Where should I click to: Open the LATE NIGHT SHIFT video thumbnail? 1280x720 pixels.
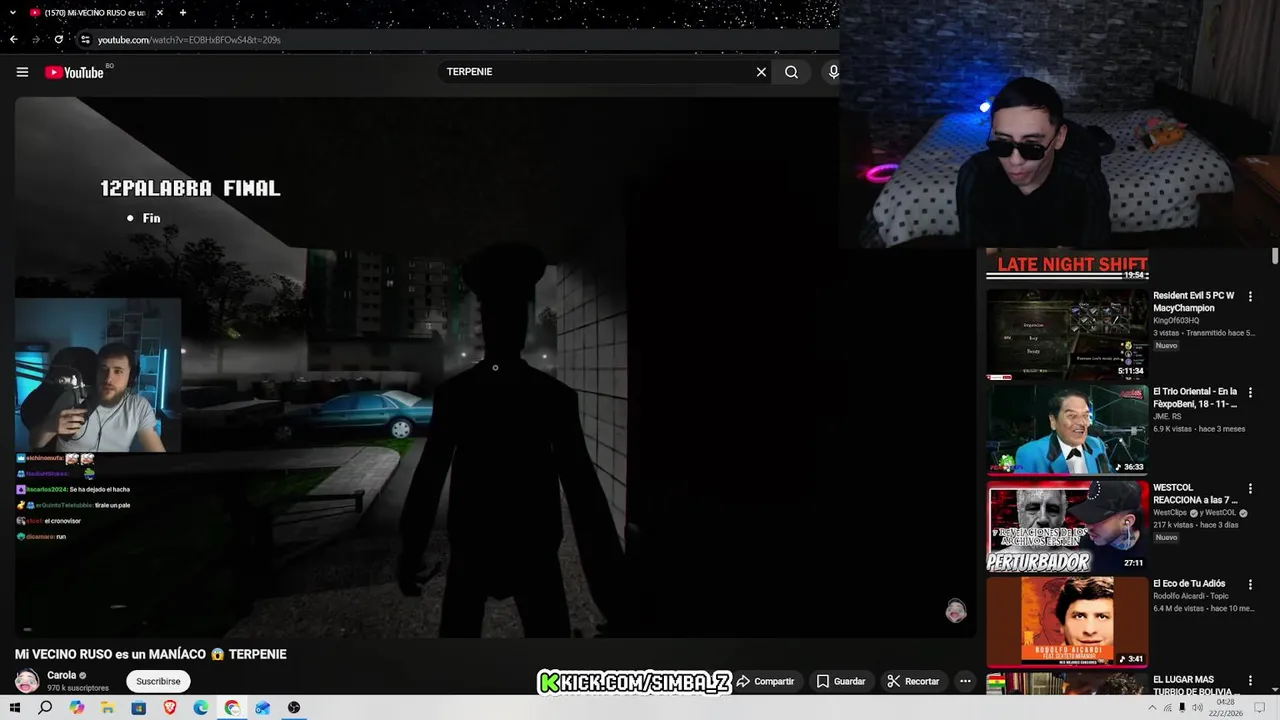point(1067,264)
